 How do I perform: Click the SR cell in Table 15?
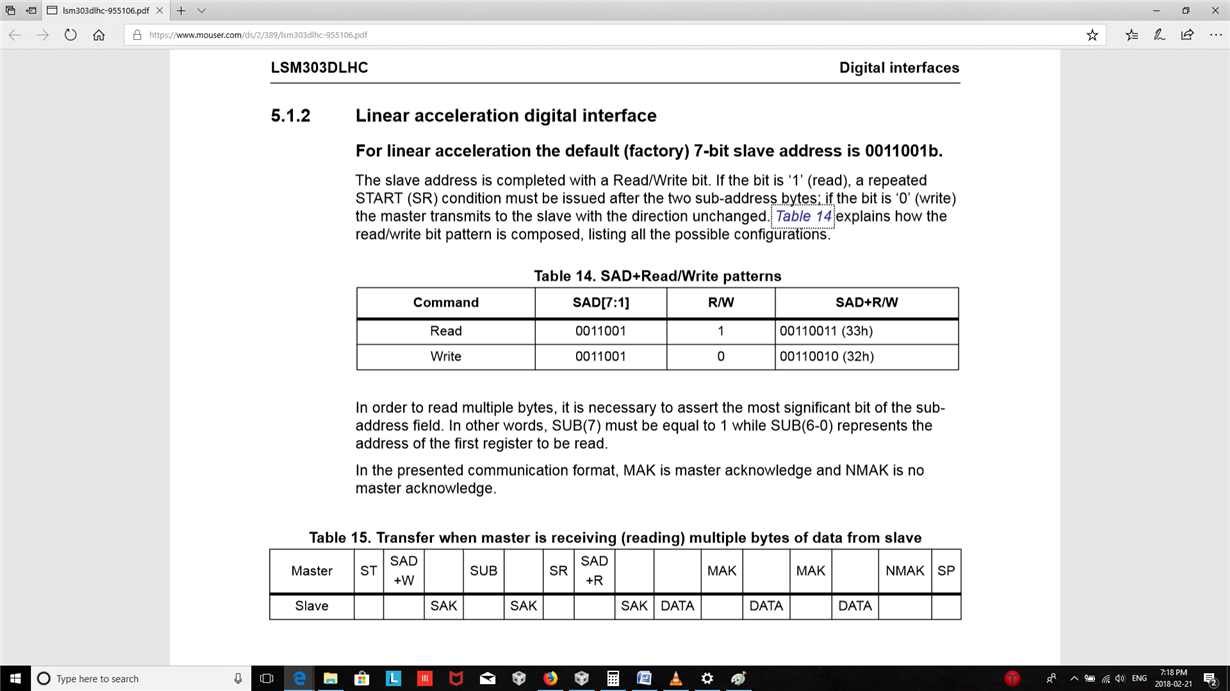(x=558, y=571)
